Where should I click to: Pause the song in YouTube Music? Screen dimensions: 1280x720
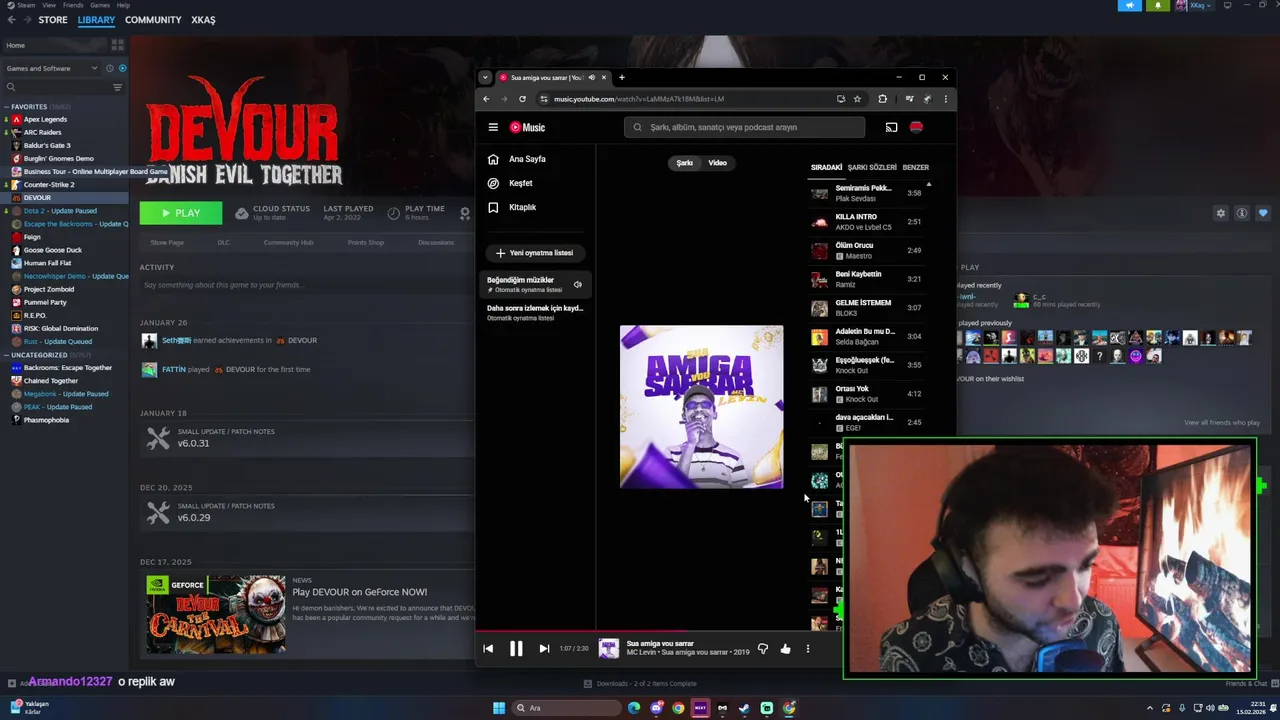click(x=516, y=649)
